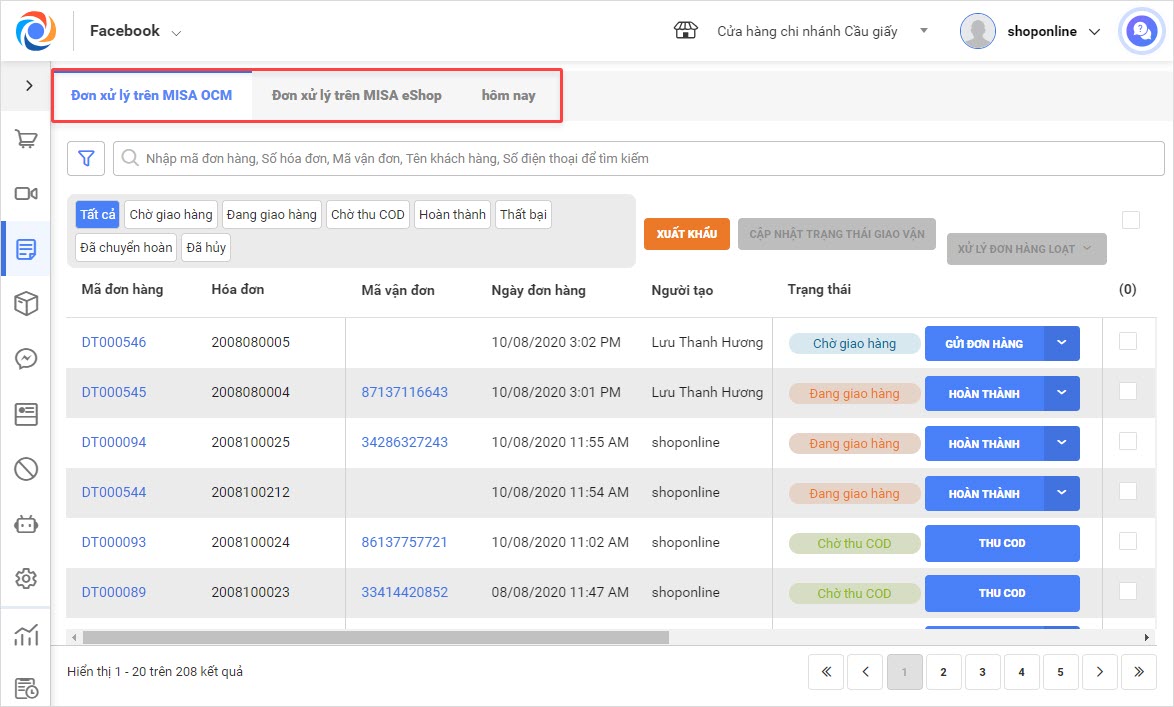Image resolution: width=1174 pixels, height=707 pixels.
Task: Open order link DT000545
Action: (x=113, y=392)
